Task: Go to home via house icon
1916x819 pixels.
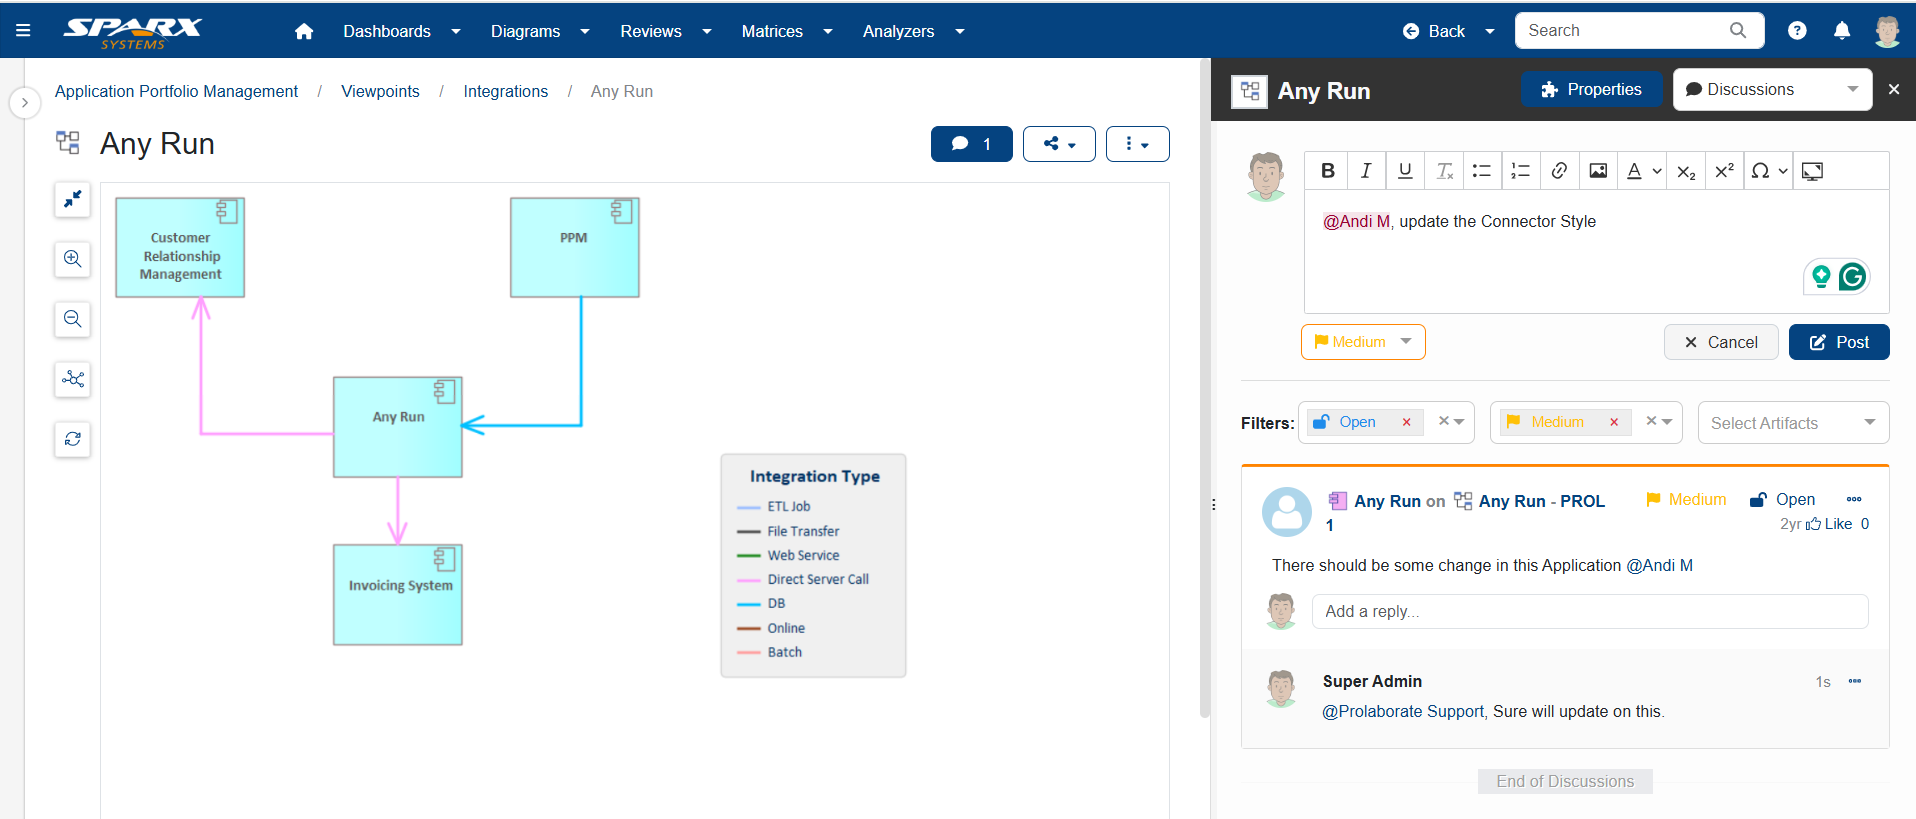Action: coord(304,31)
